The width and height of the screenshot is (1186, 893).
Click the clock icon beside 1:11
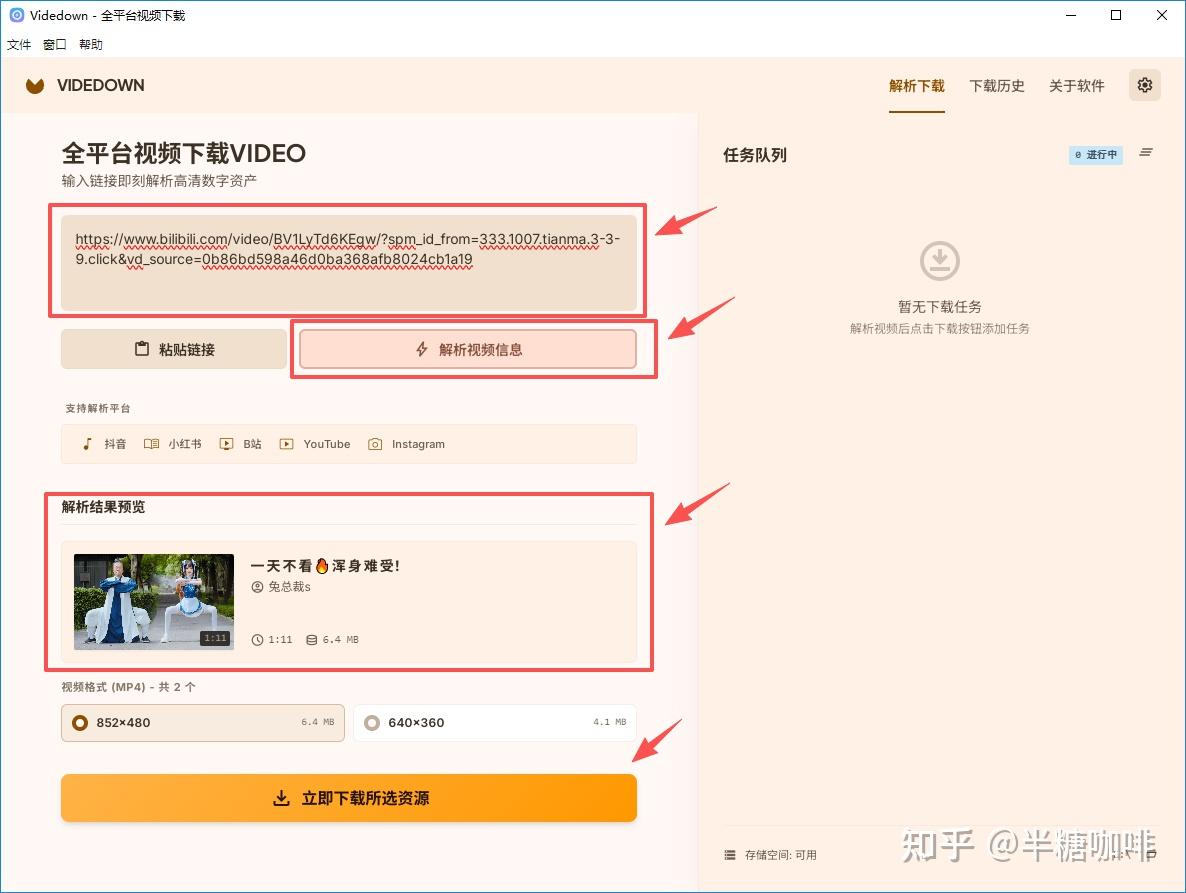(257, 640)
